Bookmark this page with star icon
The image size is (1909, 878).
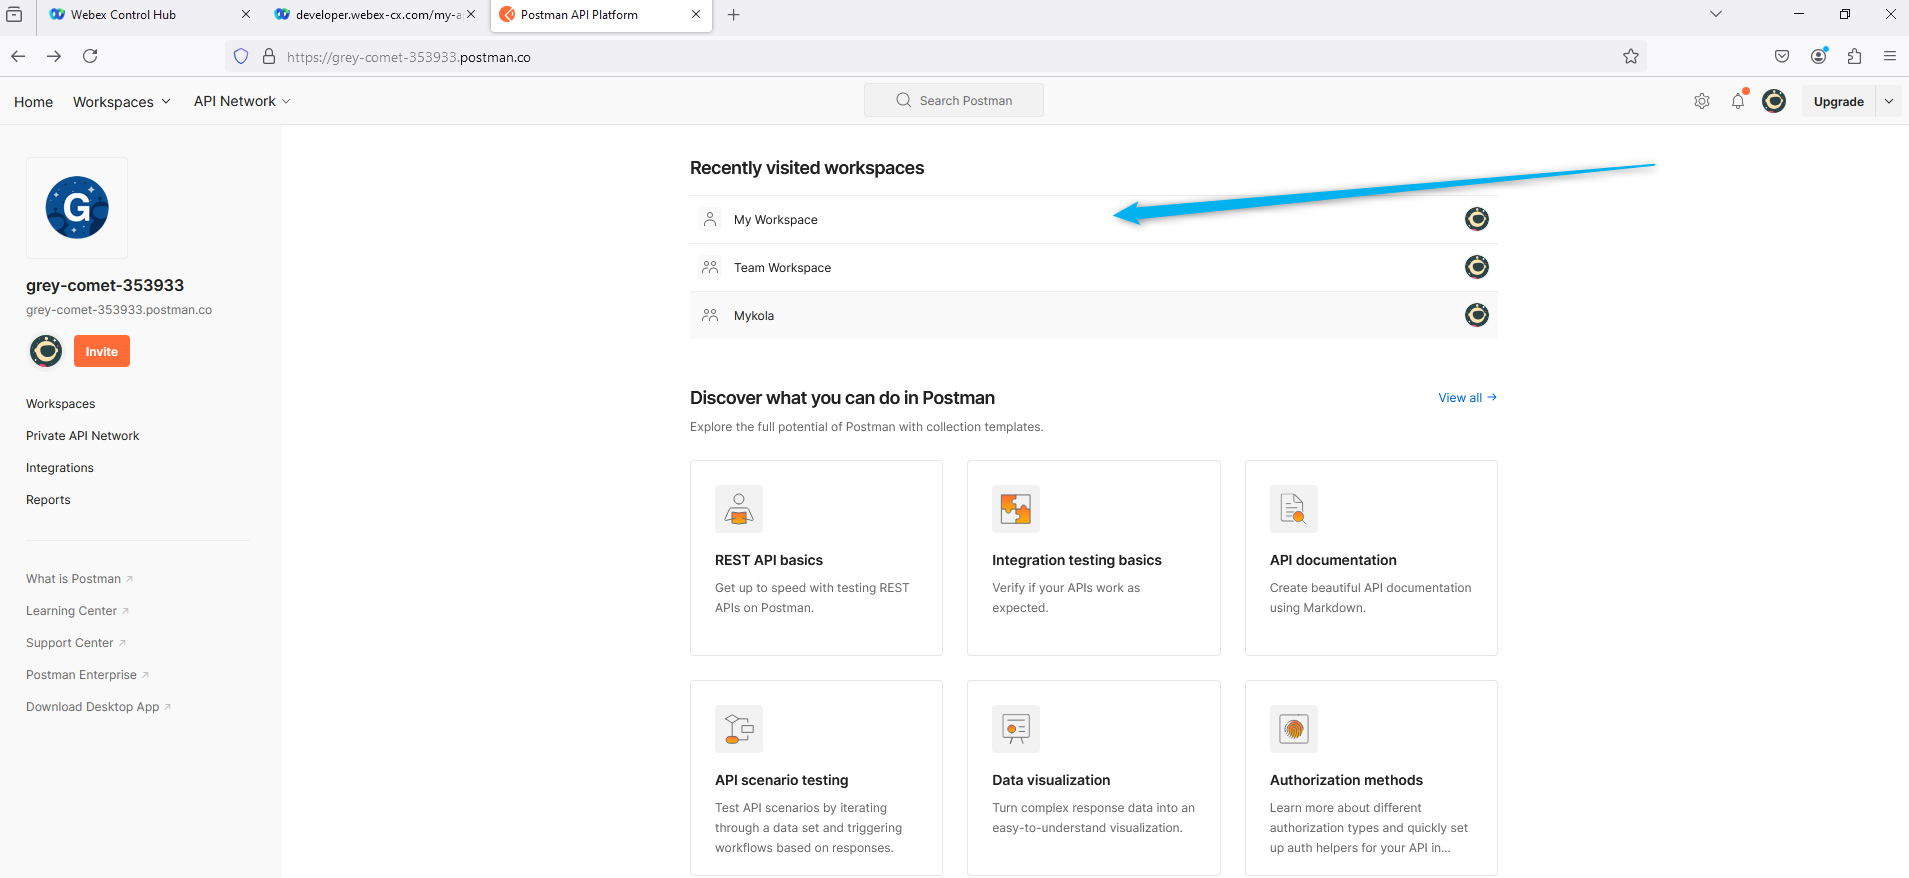click(1631, 56)
